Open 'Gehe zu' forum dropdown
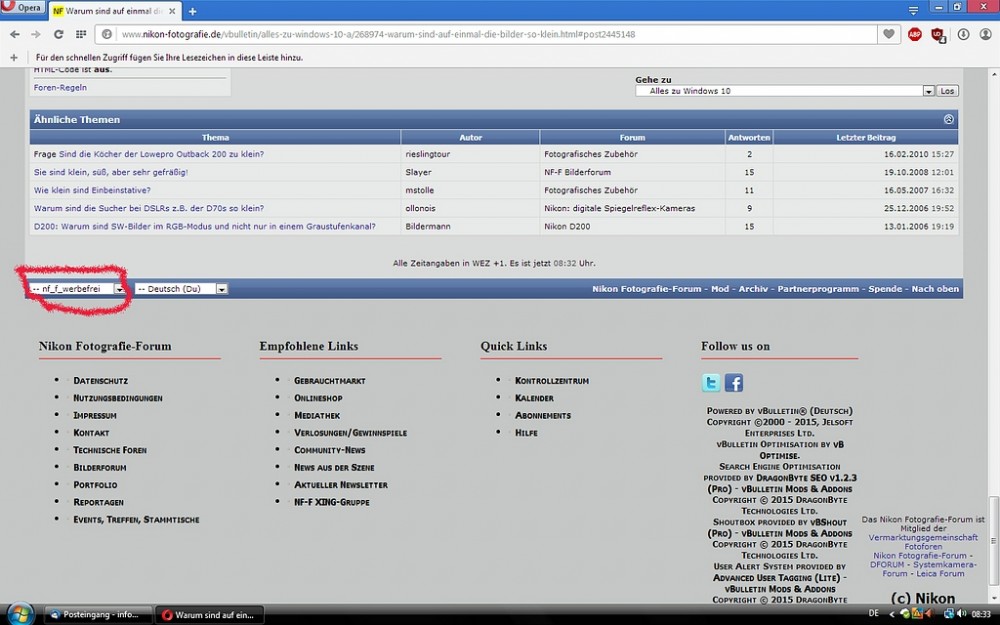 coord(784,91)
